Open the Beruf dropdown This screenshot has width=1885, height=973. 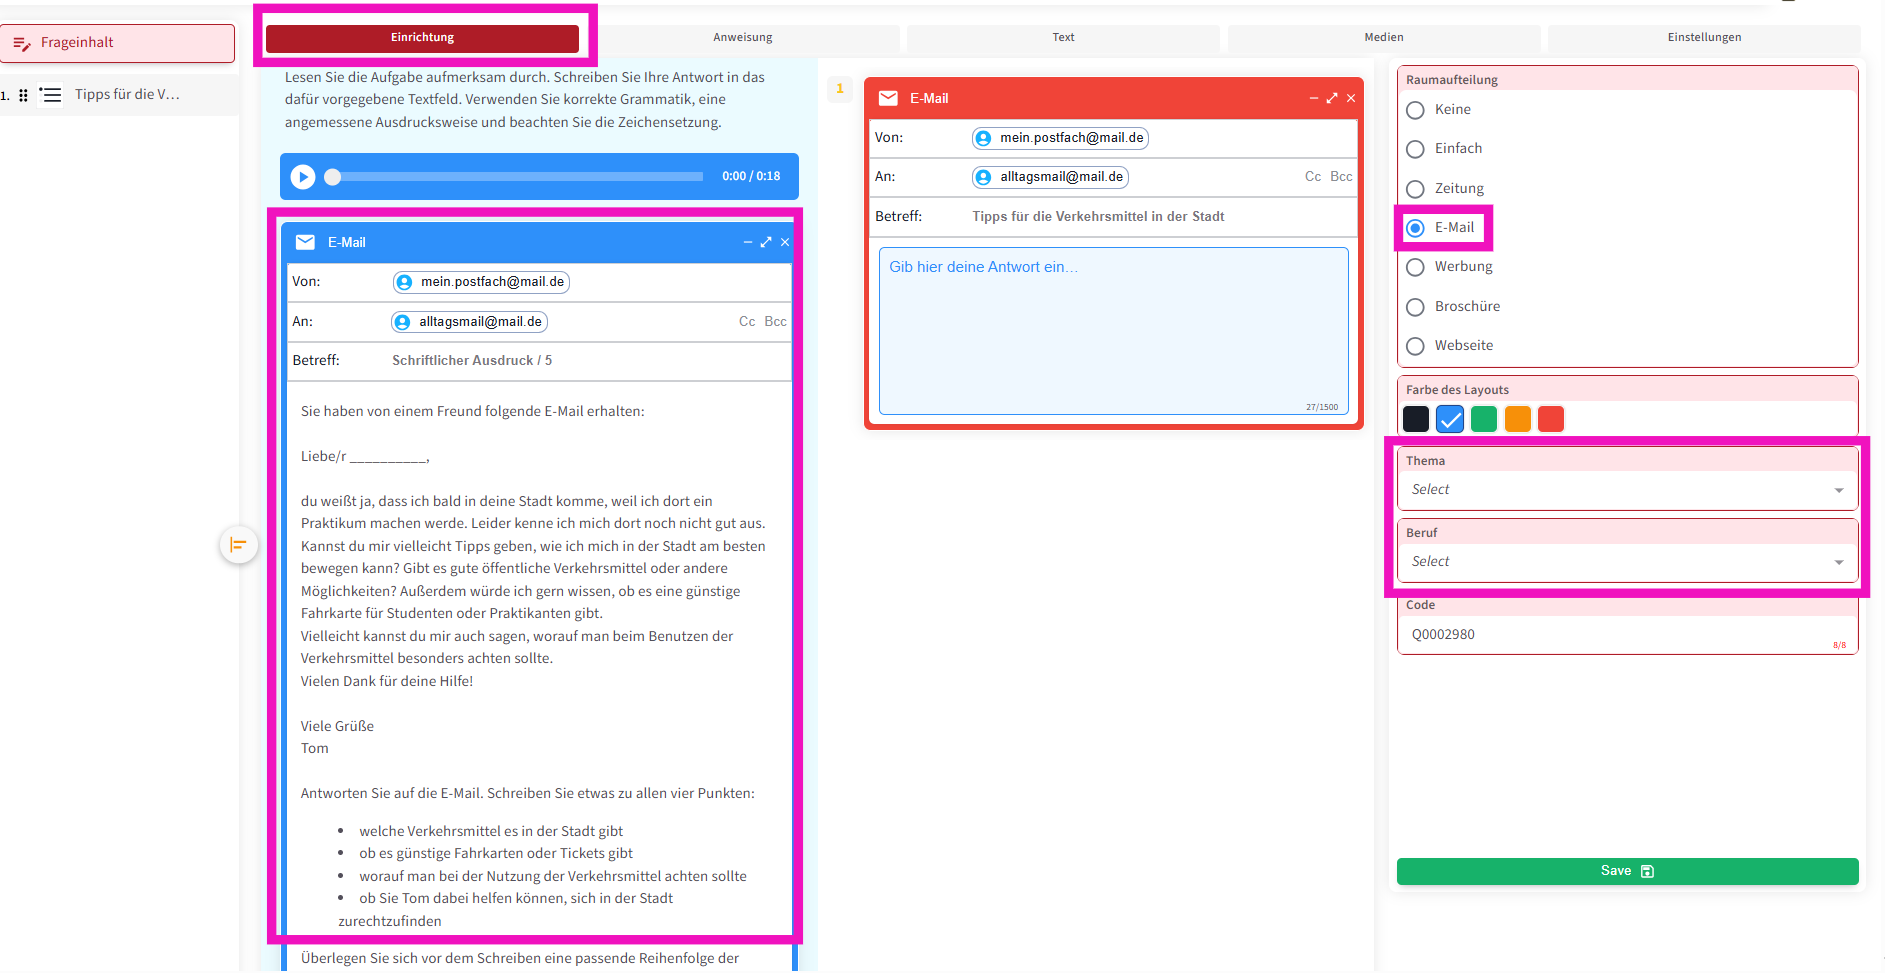[x=1626, y=562]
